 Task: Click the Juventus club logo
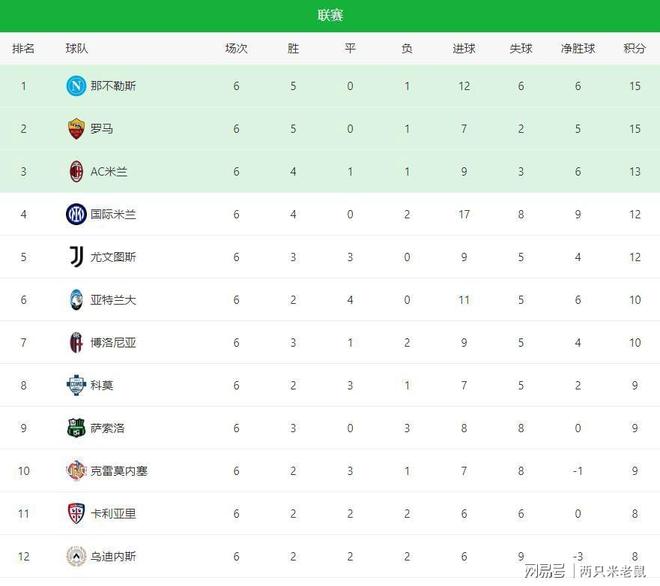tap(76, 257)
